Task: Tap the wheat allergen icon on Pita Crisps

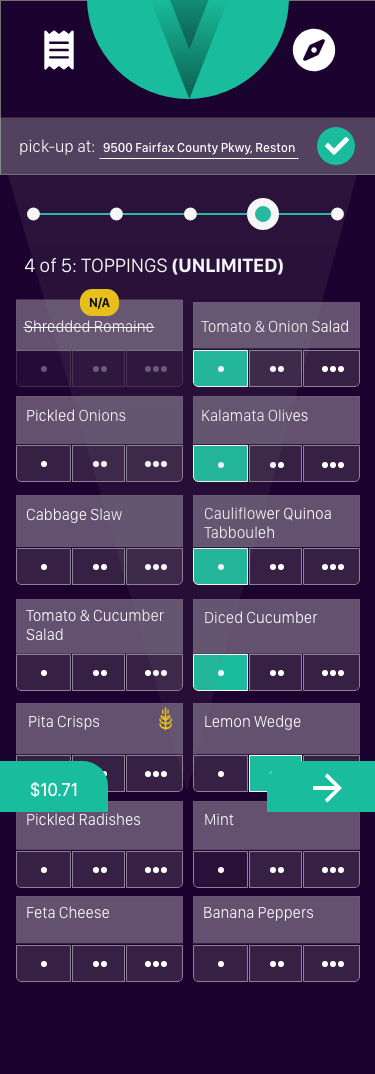Action: coord(166,719)
